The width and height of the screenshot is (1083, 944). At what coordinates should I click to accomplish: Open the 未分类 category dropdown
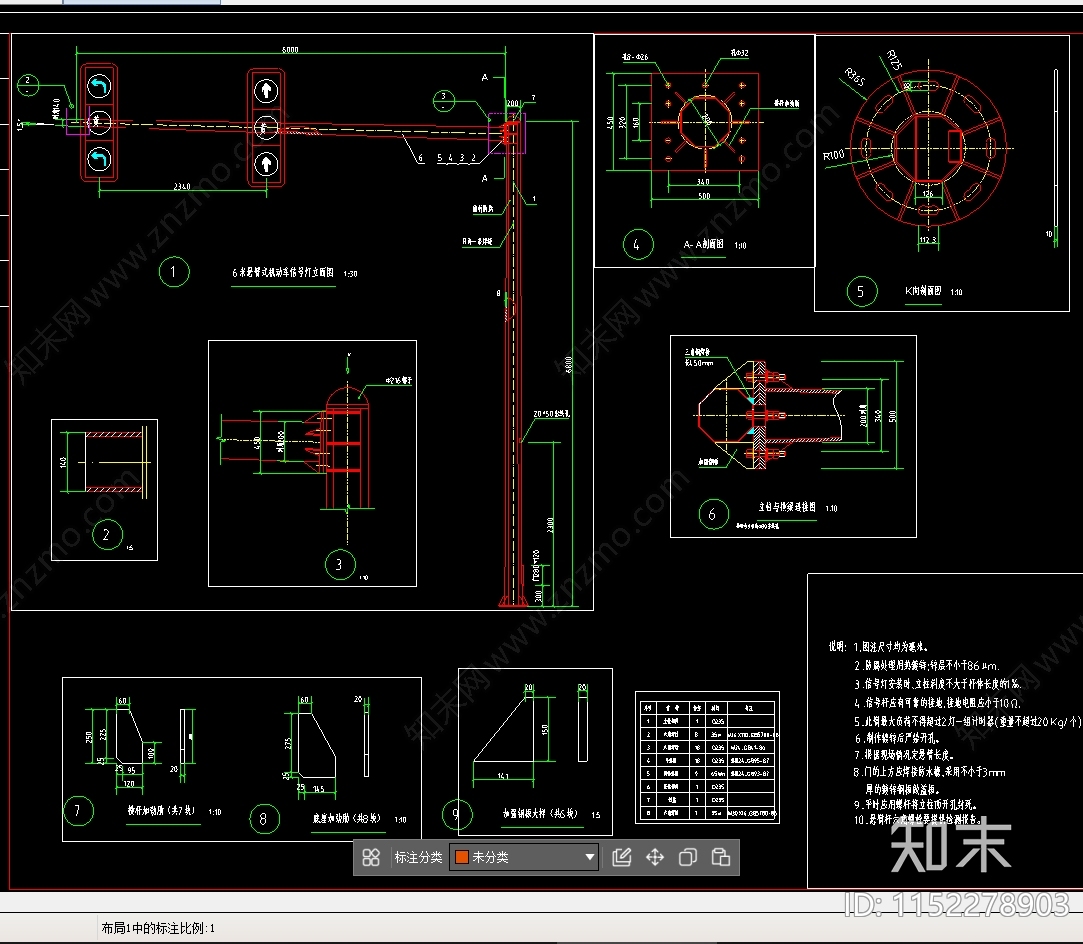tap(524, 857)
